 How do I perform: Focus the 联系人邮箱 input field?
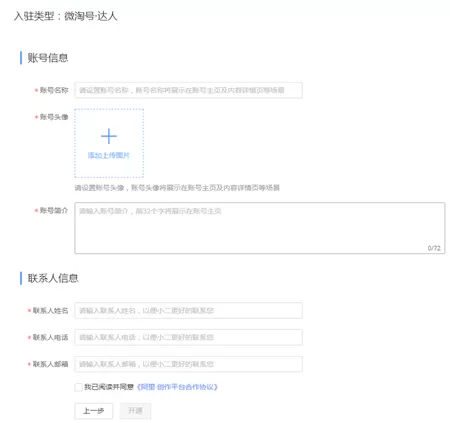tap(188, 364)
